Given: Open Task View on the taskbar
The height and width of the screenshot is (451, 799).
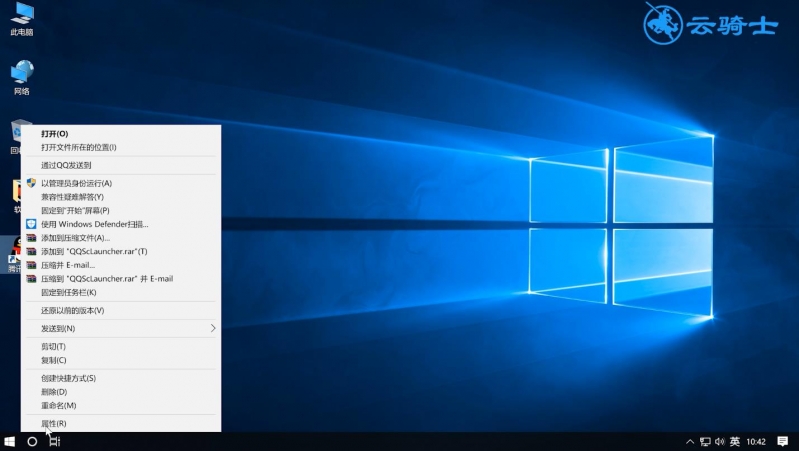Looking at the screenshot, I should tap(55, 441).
